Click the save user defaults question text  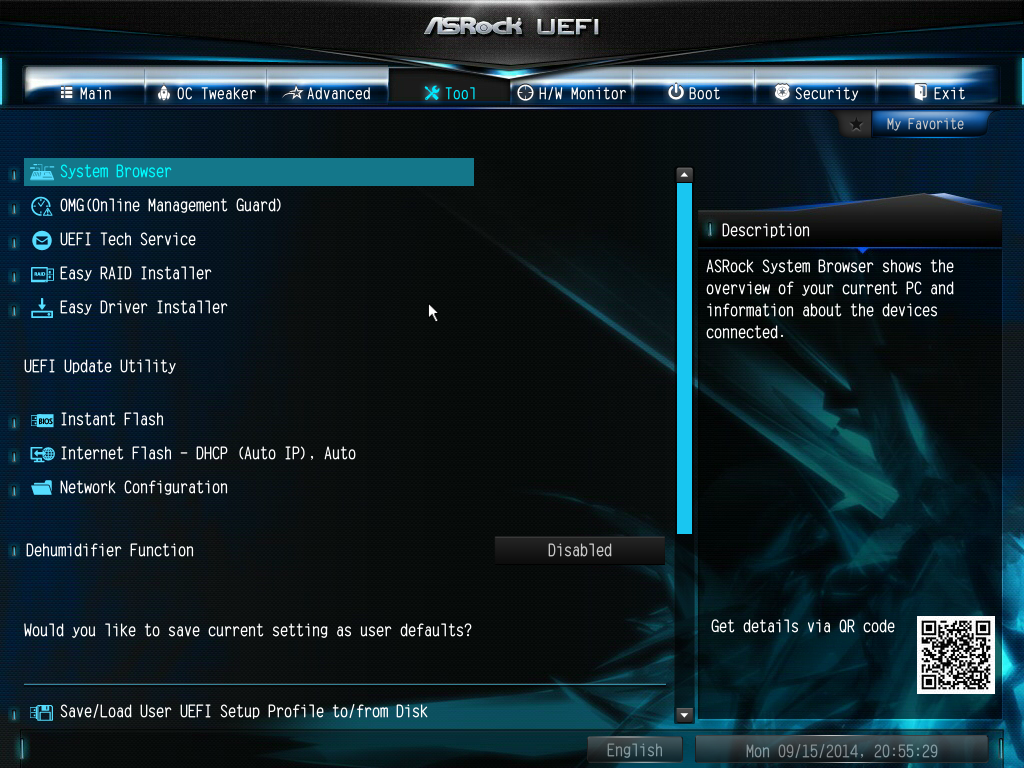[248, 631]
